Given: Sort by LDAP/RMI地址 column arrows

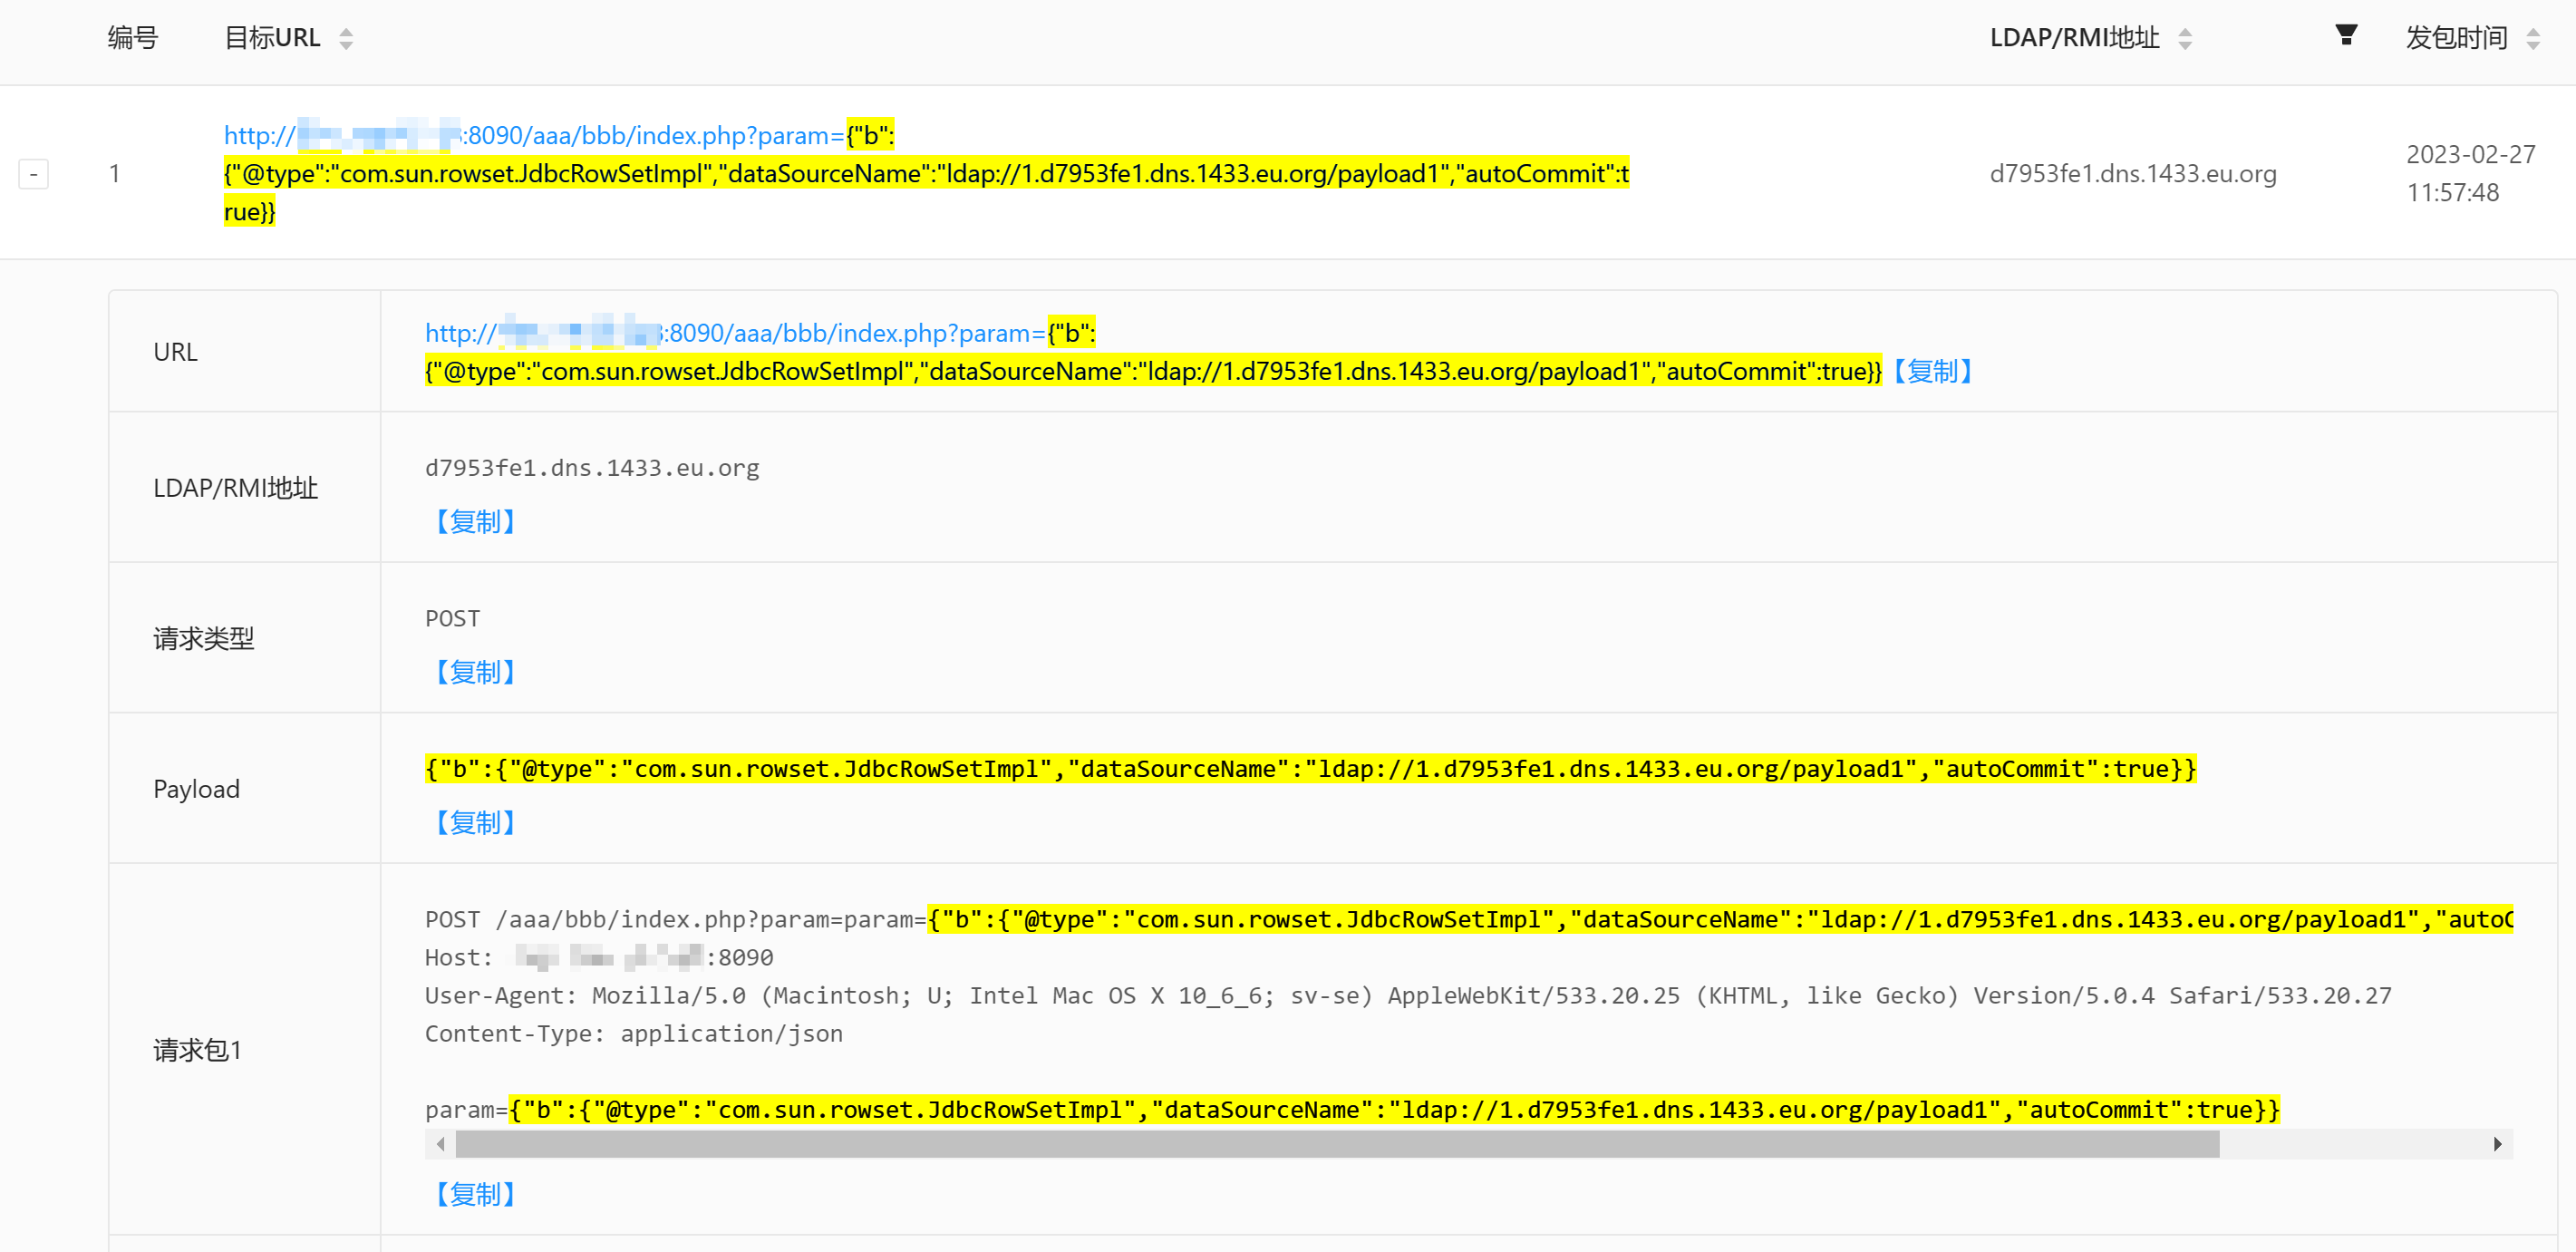Looking at the screenshot, I should coord(2185,39).
